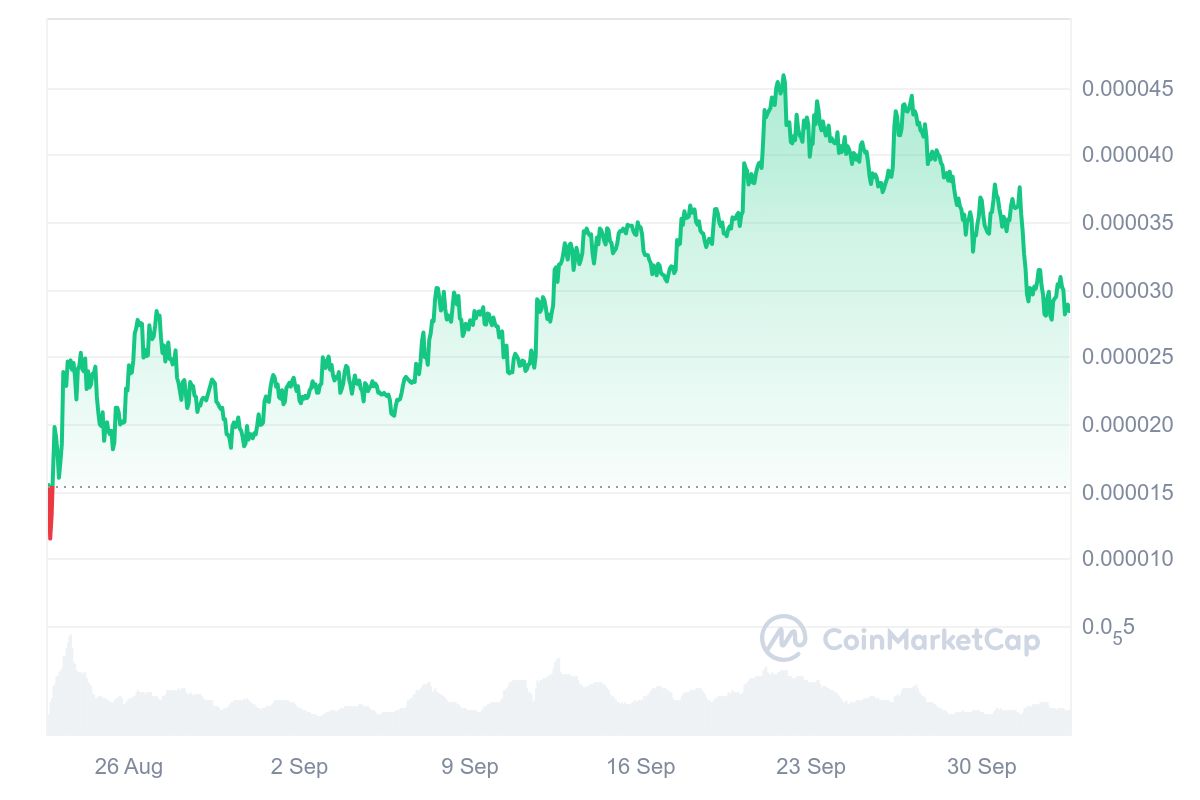This screenshot has width=1200, height=800.
Task: Click the 9 Sep axis label
Action: (x=469, y=767)
